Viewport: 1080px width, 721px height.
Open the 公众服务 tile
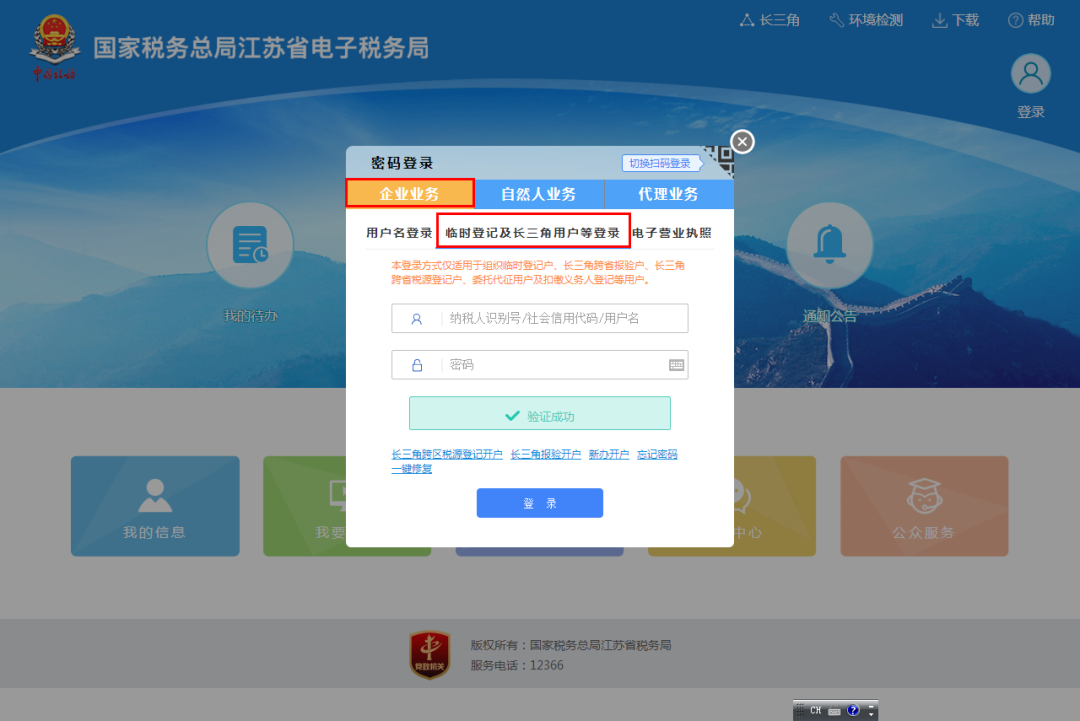(924, 506)
